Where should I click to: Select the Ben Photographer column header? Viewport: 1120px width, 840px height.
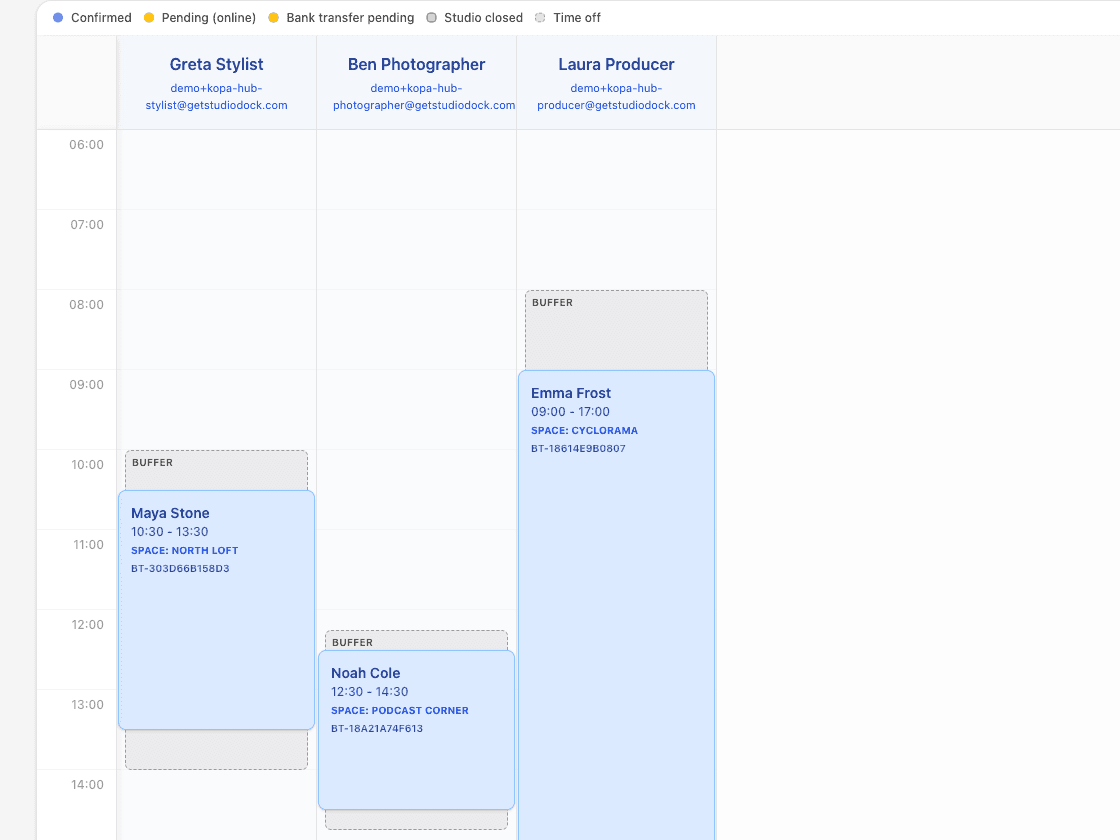click(416, 64)
